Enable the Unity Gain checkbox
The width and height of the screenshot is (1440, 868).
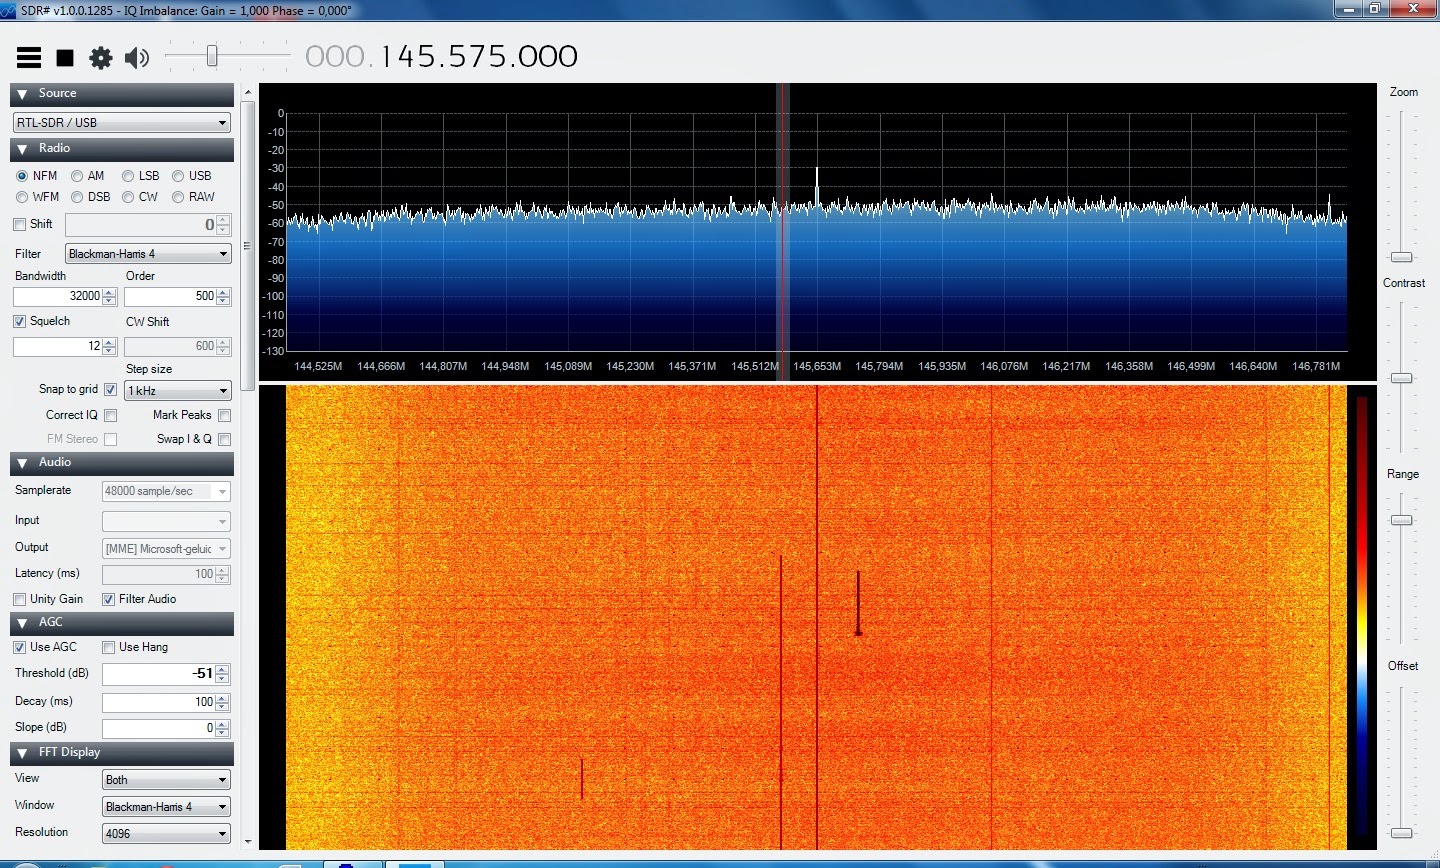pos(19,599)
